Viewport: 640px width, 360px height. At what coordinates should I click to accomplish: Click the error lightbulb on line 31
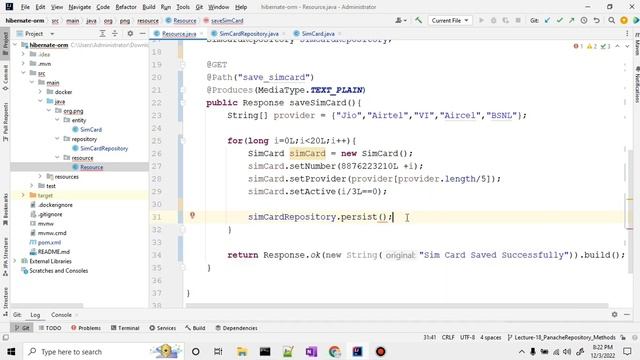click(x=192, y=216)
